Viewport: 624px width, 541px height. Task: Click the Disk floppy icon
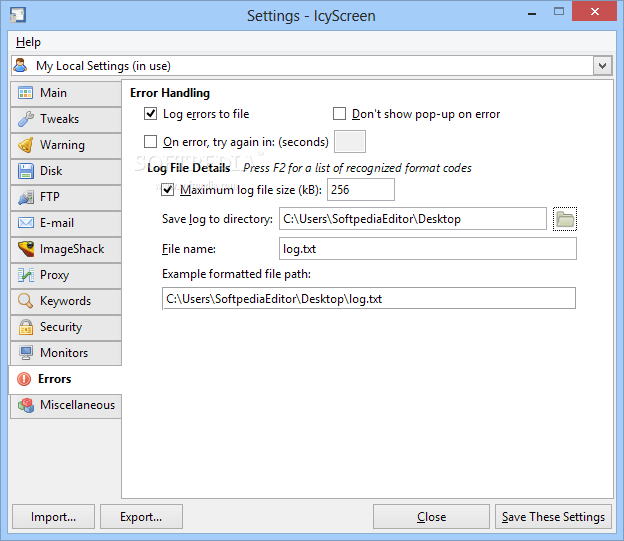pos(25,171)
